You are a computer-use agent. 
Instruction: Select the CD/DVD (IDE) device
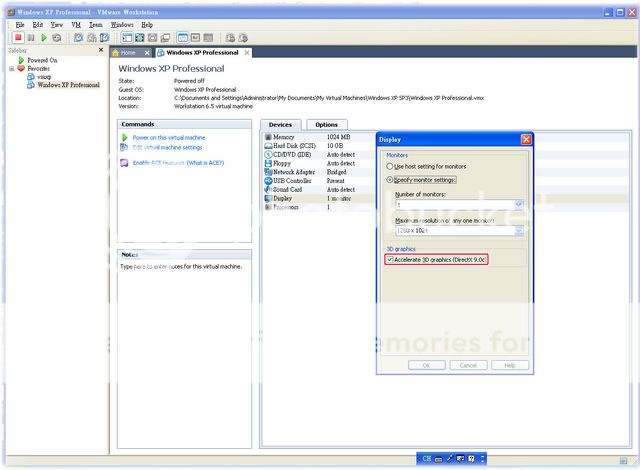[318, 155]
